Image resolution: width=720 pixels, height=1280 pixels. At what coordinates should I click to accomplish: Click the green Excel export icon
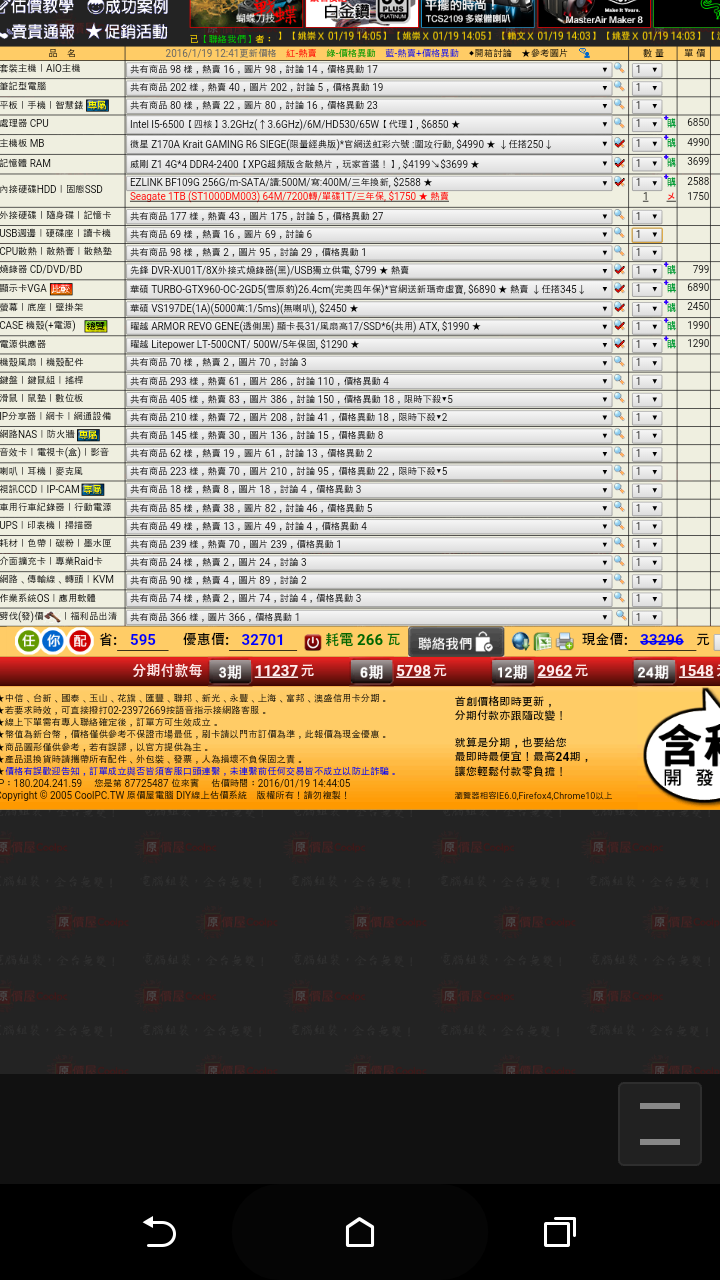tap(543, 641)
